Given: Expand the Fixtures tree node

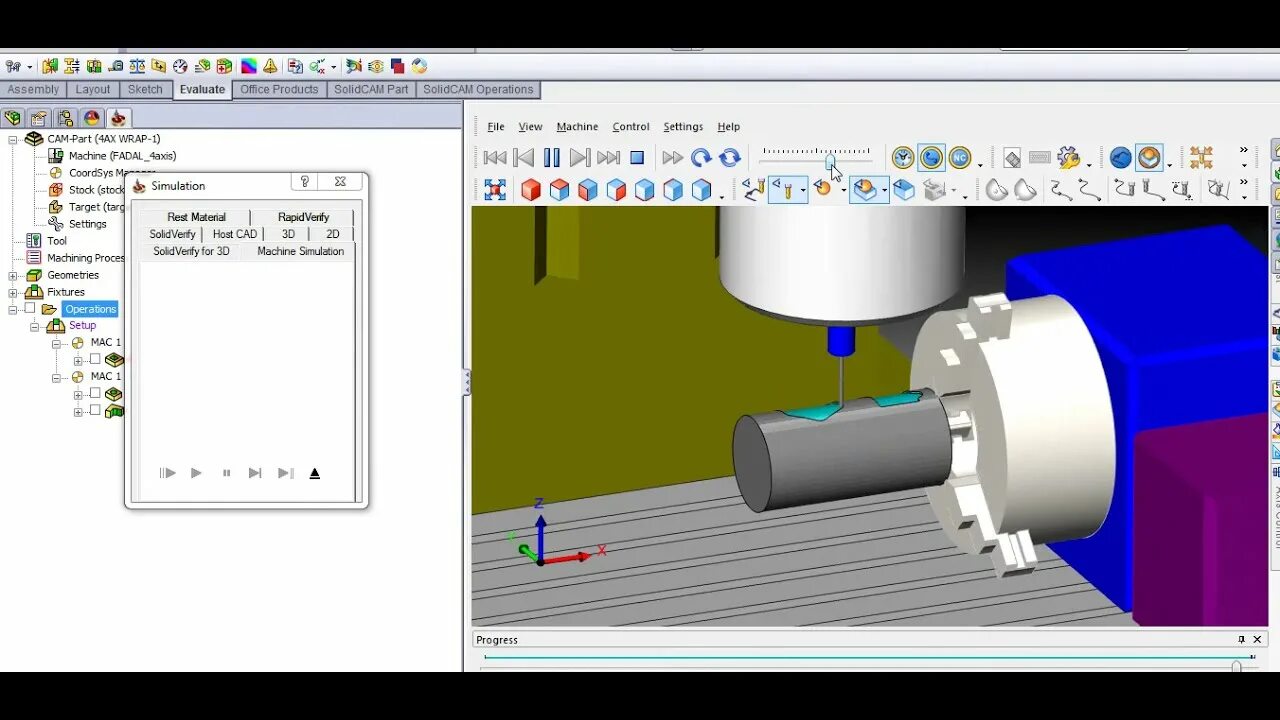Looking at the screenshot, I should [x=13, y=292].
